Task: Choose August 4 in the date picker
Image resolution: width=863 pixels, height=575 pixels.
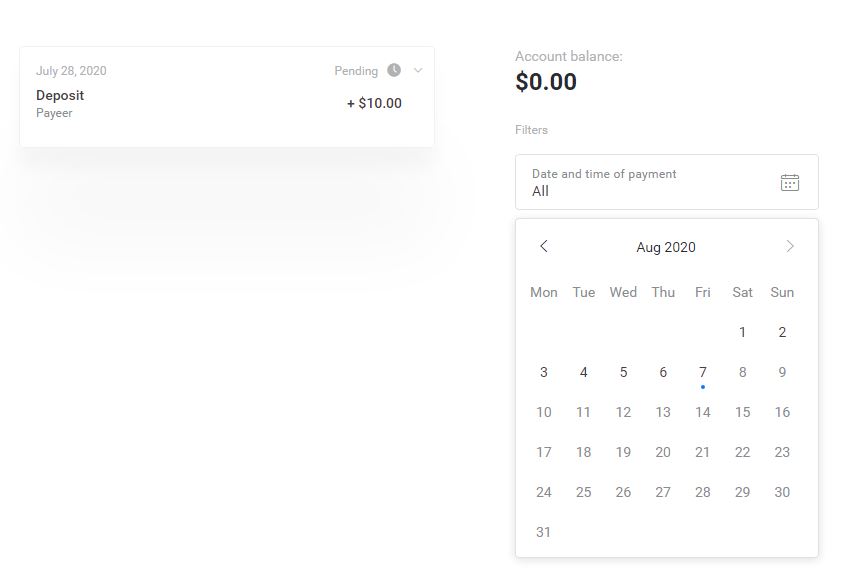Action: (584, 372)
